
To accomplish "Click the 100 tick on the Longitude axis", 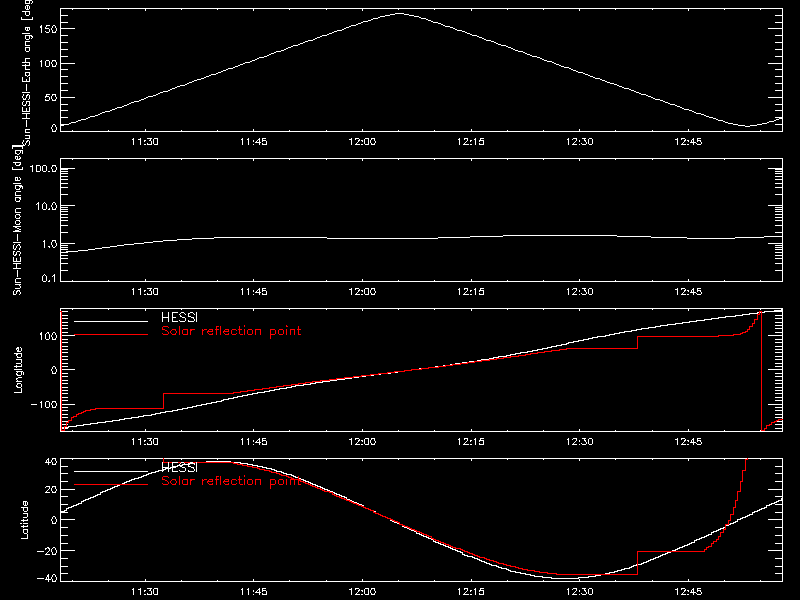I will (x=49, y=336).
